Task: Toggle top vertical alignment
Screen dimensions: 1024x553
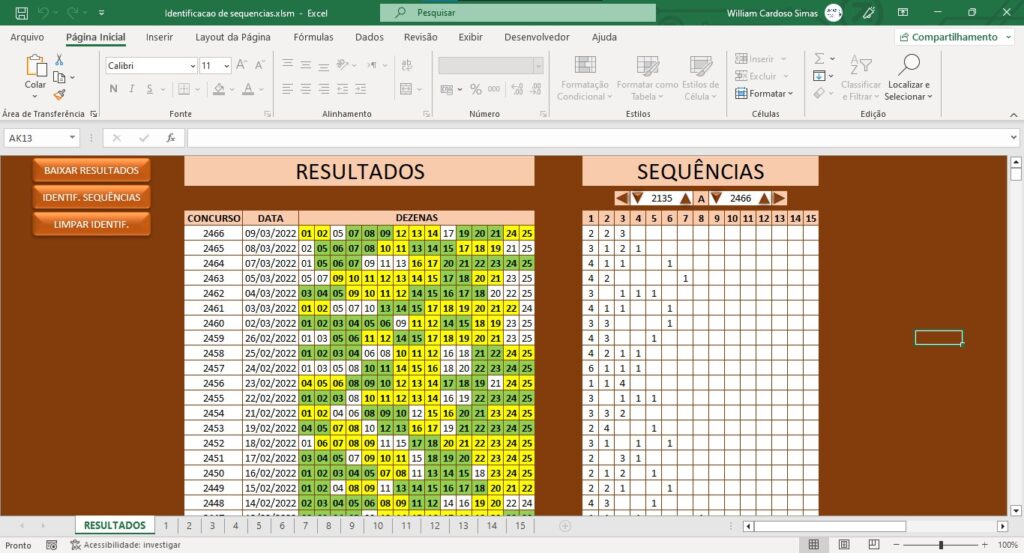Action: click(287, 65)
